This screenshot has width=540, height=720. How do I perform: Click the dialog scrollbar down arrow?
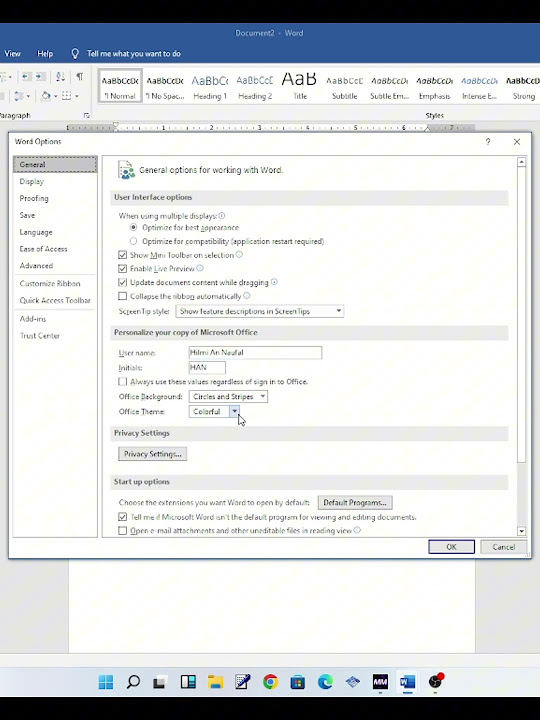(x=521, y=531)
